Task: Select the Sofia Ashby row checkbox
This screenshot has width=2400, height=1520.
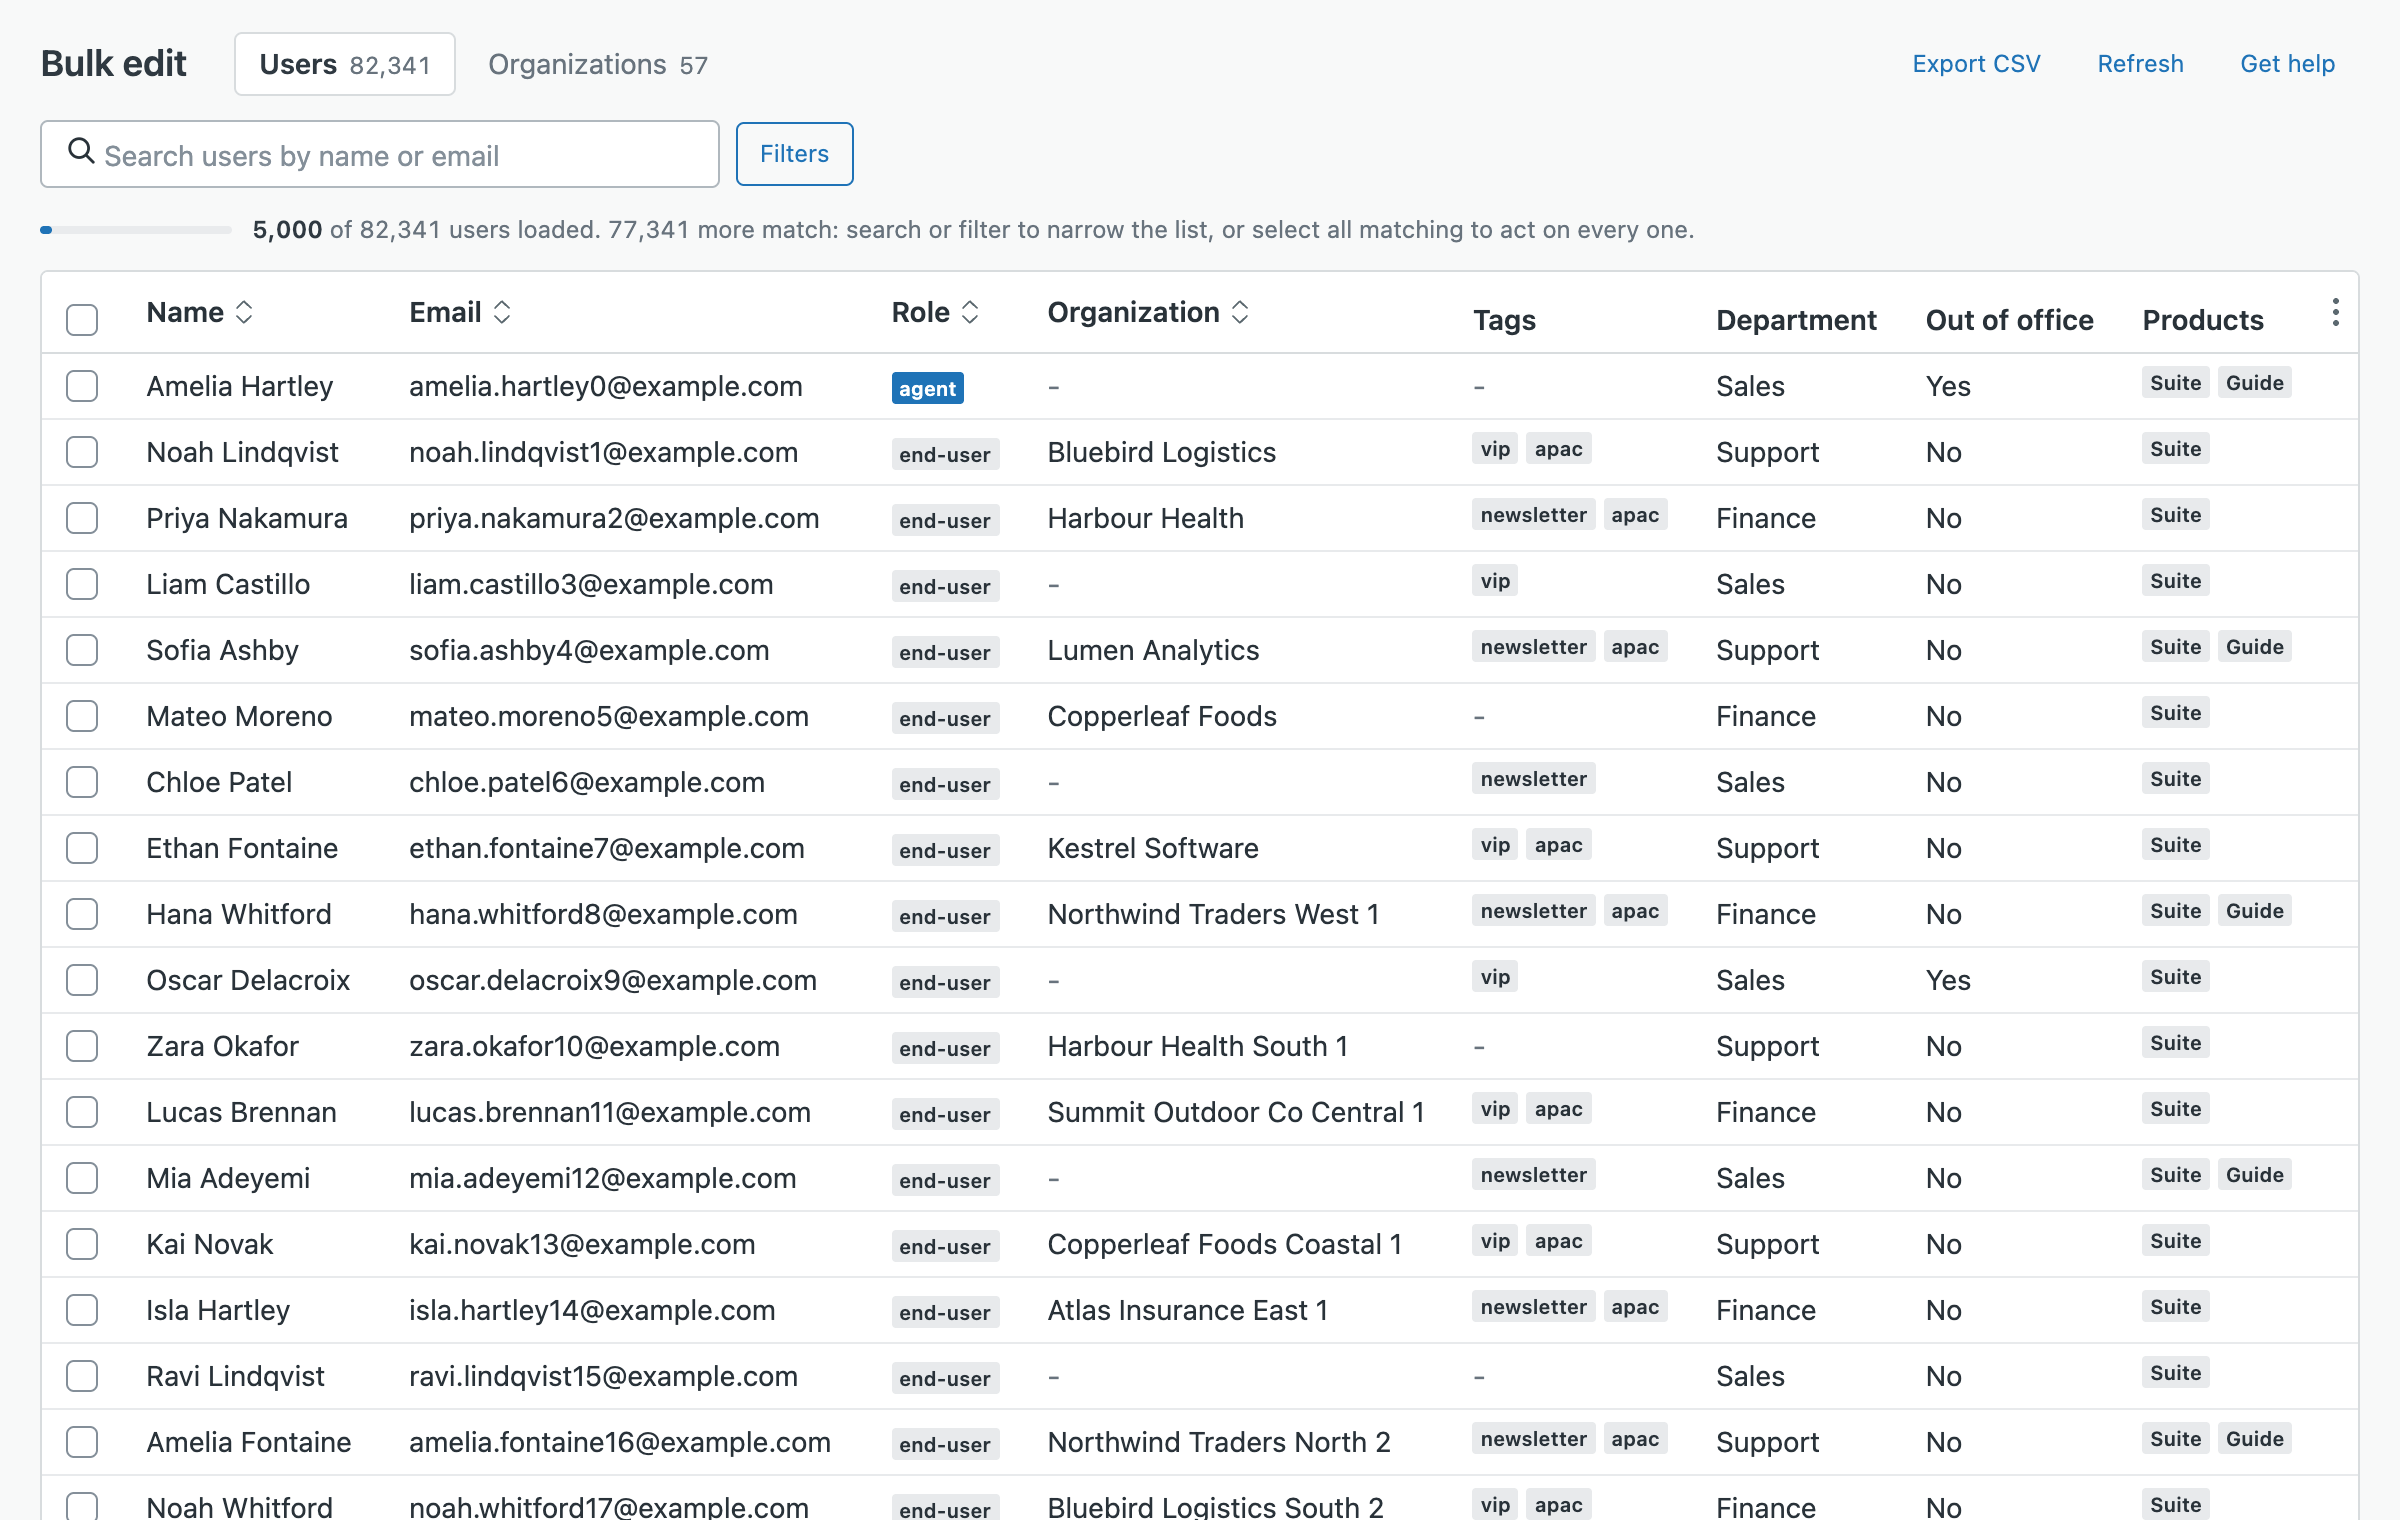Action: pyautogui.click(x=82, y=650)
